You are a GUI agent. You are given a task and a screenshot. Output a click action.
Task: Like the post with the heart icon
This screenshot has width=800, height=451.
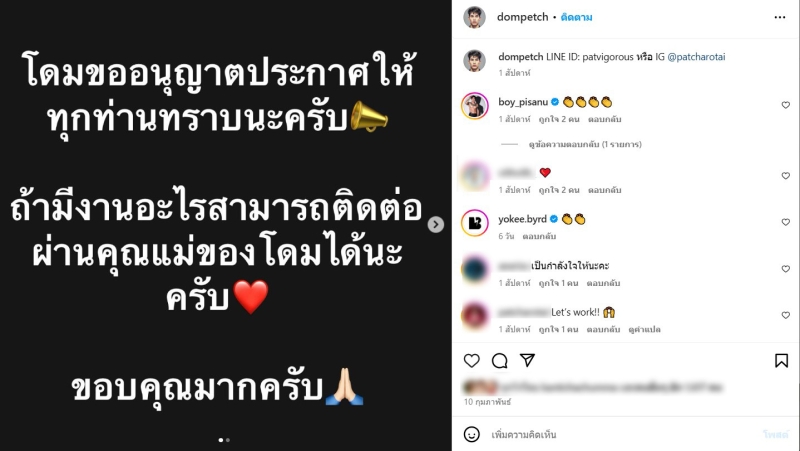[x=471, y=361]
